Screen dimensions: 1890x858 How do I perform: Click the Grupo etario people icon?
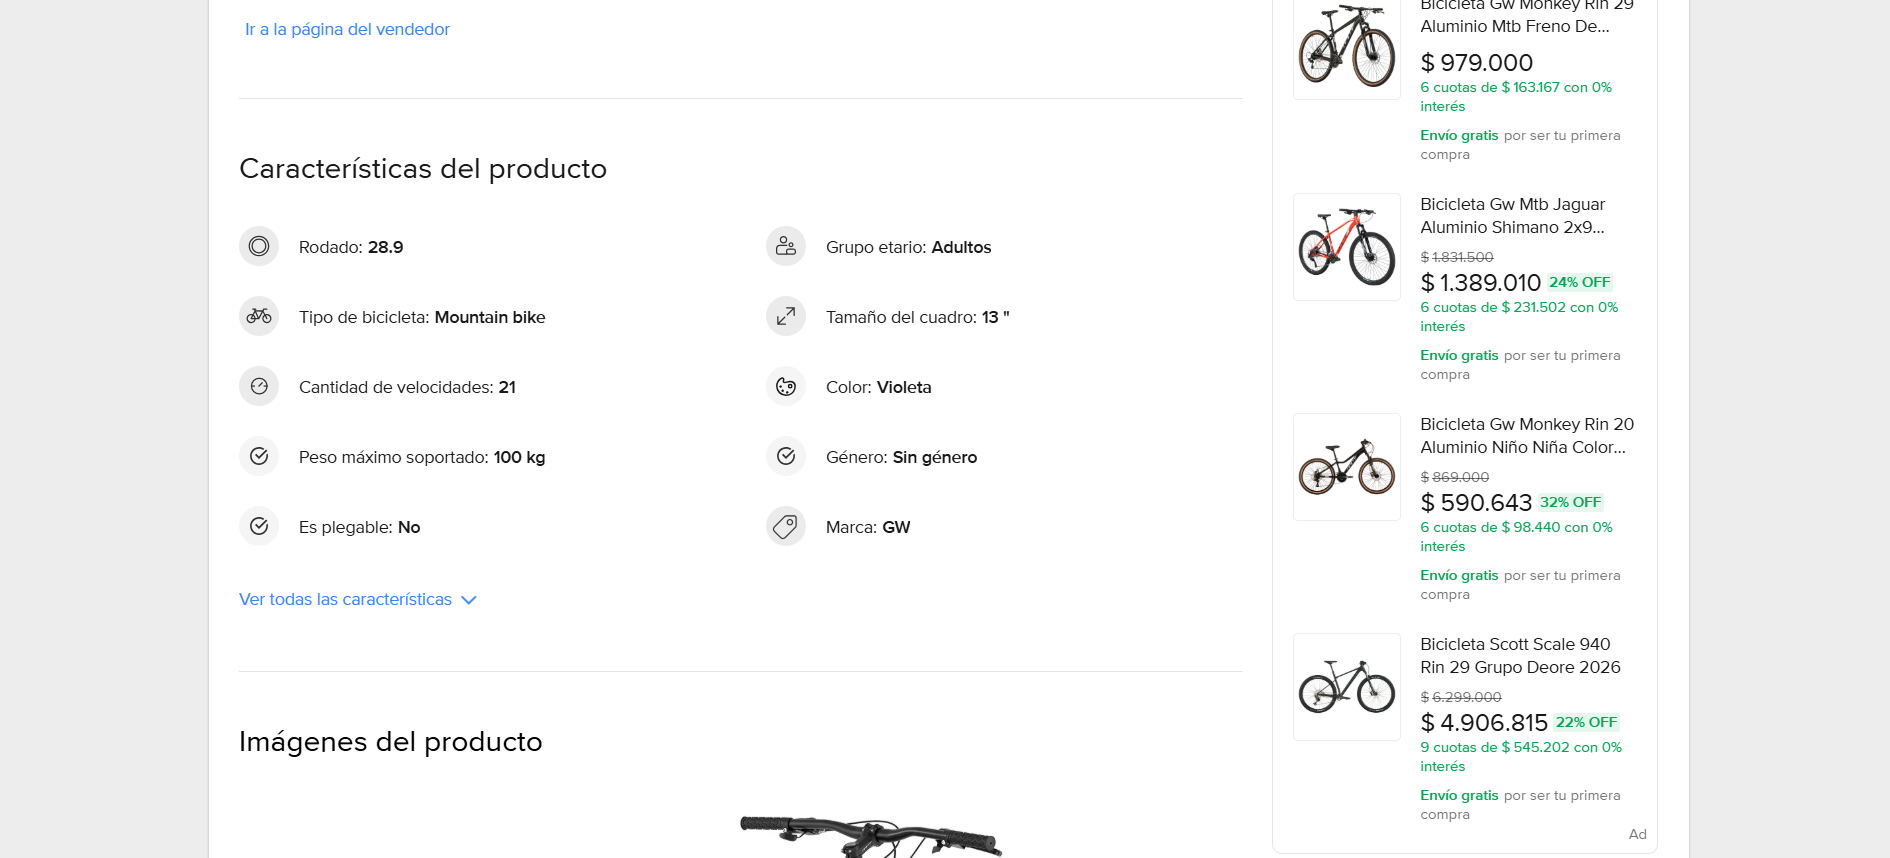786,246
